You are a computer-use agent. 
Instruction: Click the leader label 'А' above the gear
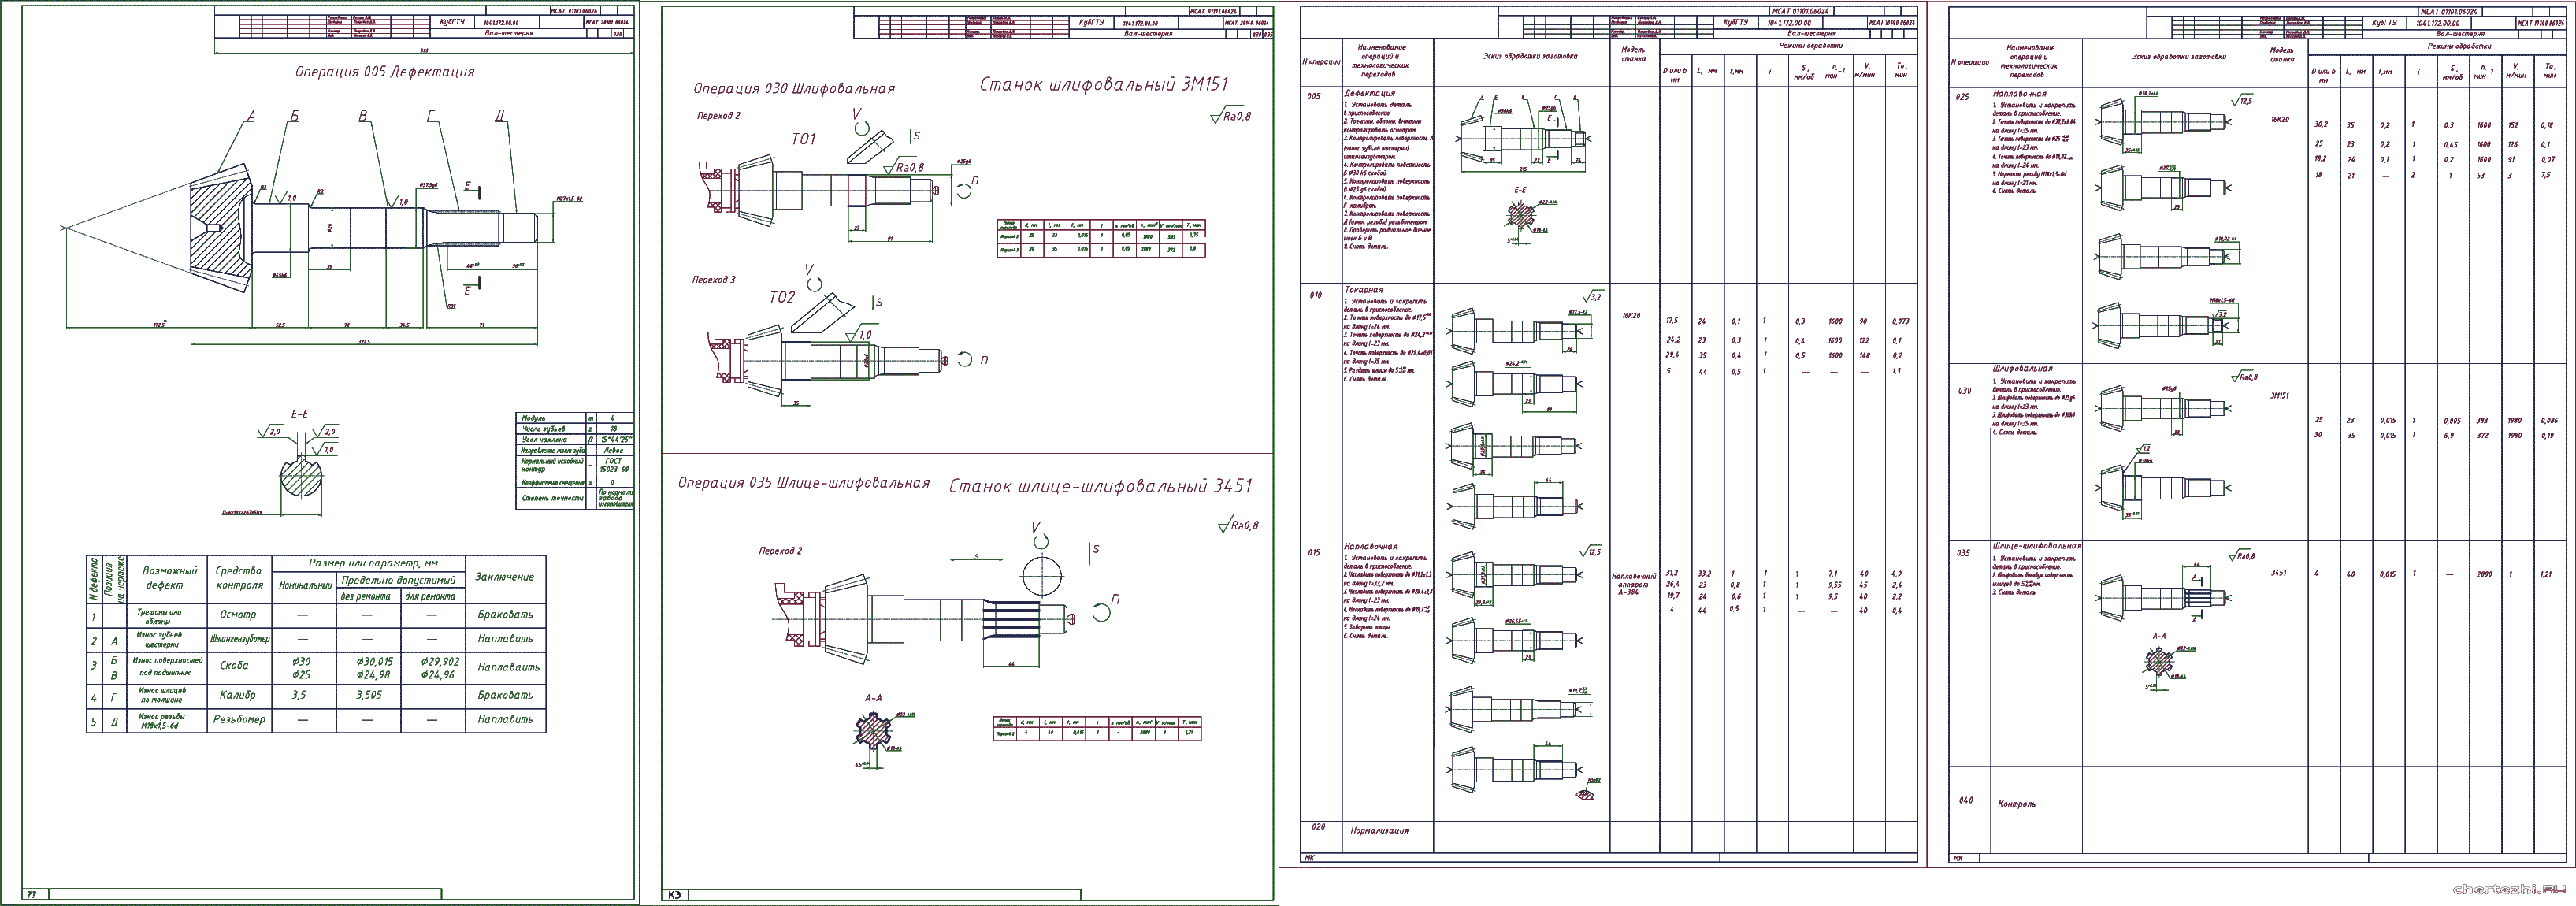[x=251, y=117]
